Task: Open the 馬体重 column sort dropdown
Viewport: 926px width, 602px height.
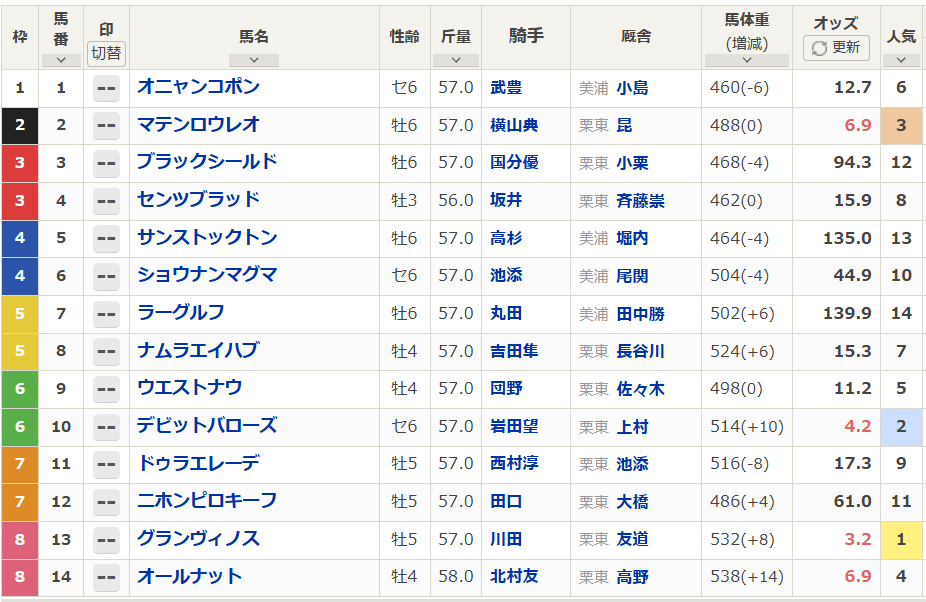Action: tap(745, 59)
